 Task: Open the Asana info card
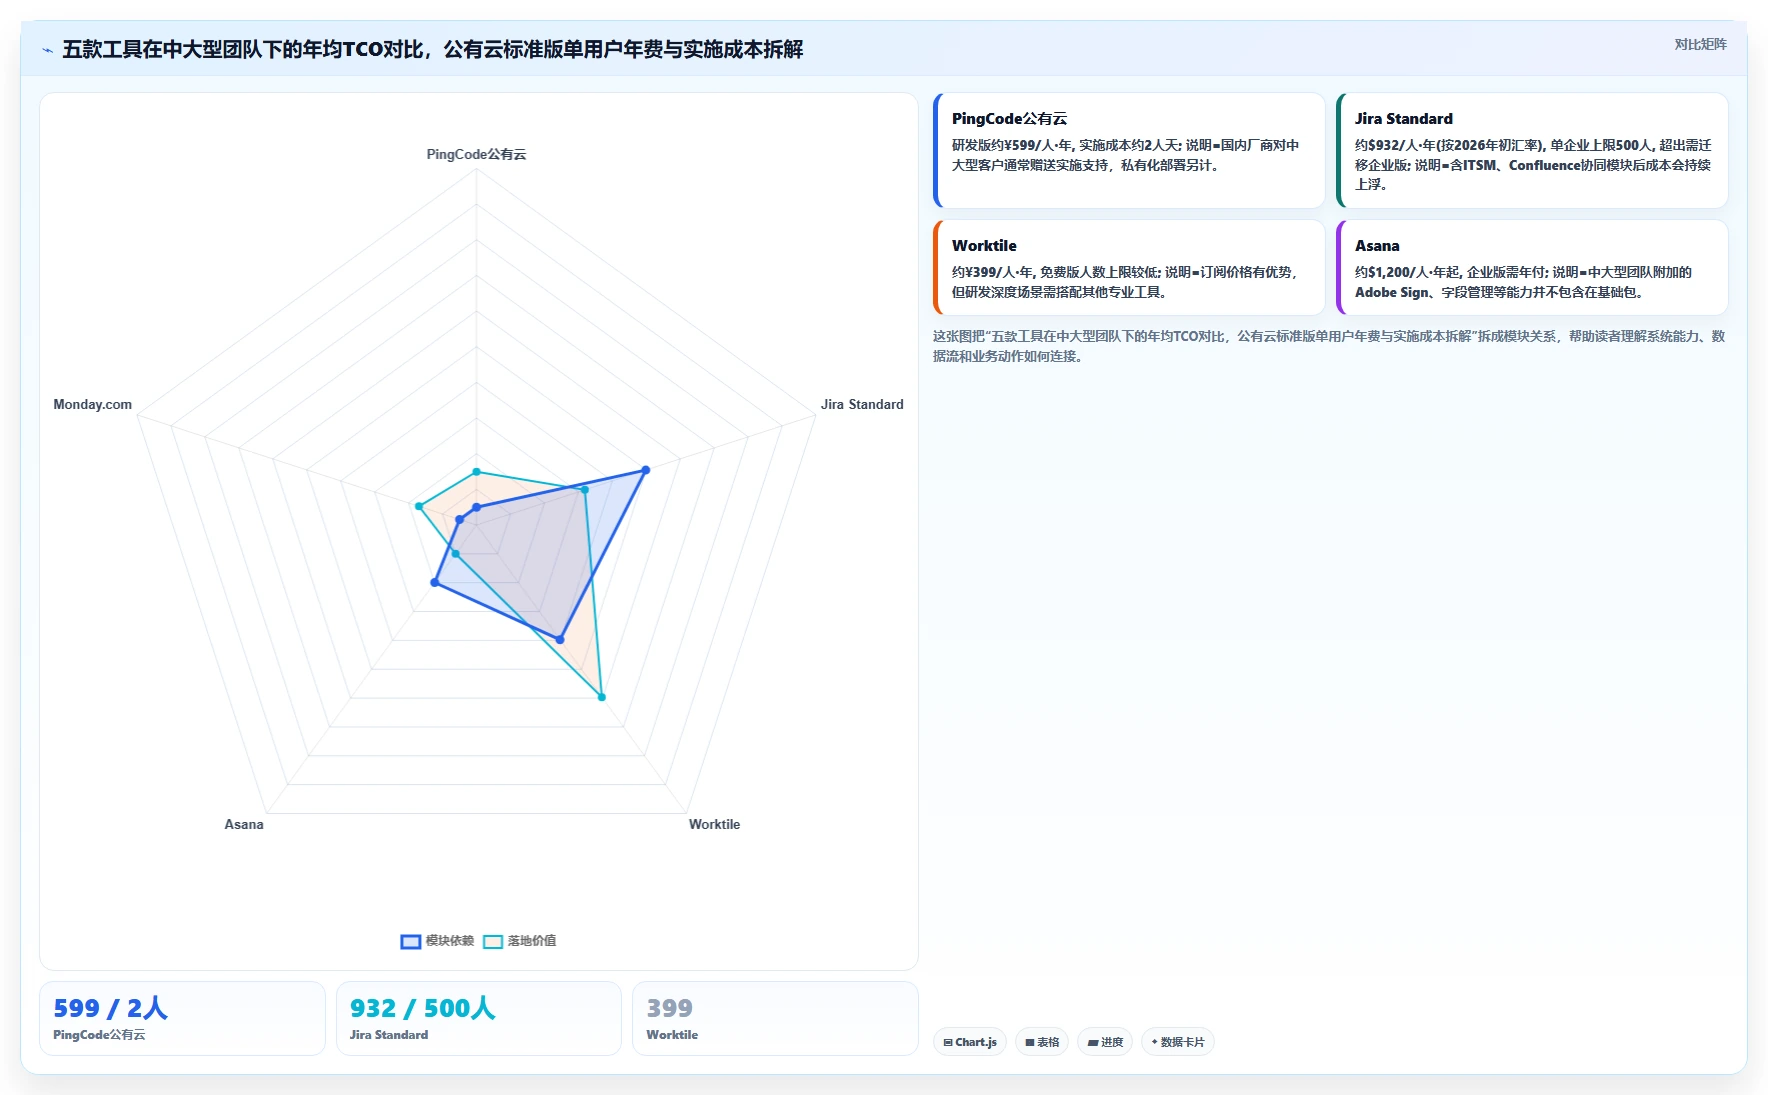pyautogui.click(x=1532, y=267)
